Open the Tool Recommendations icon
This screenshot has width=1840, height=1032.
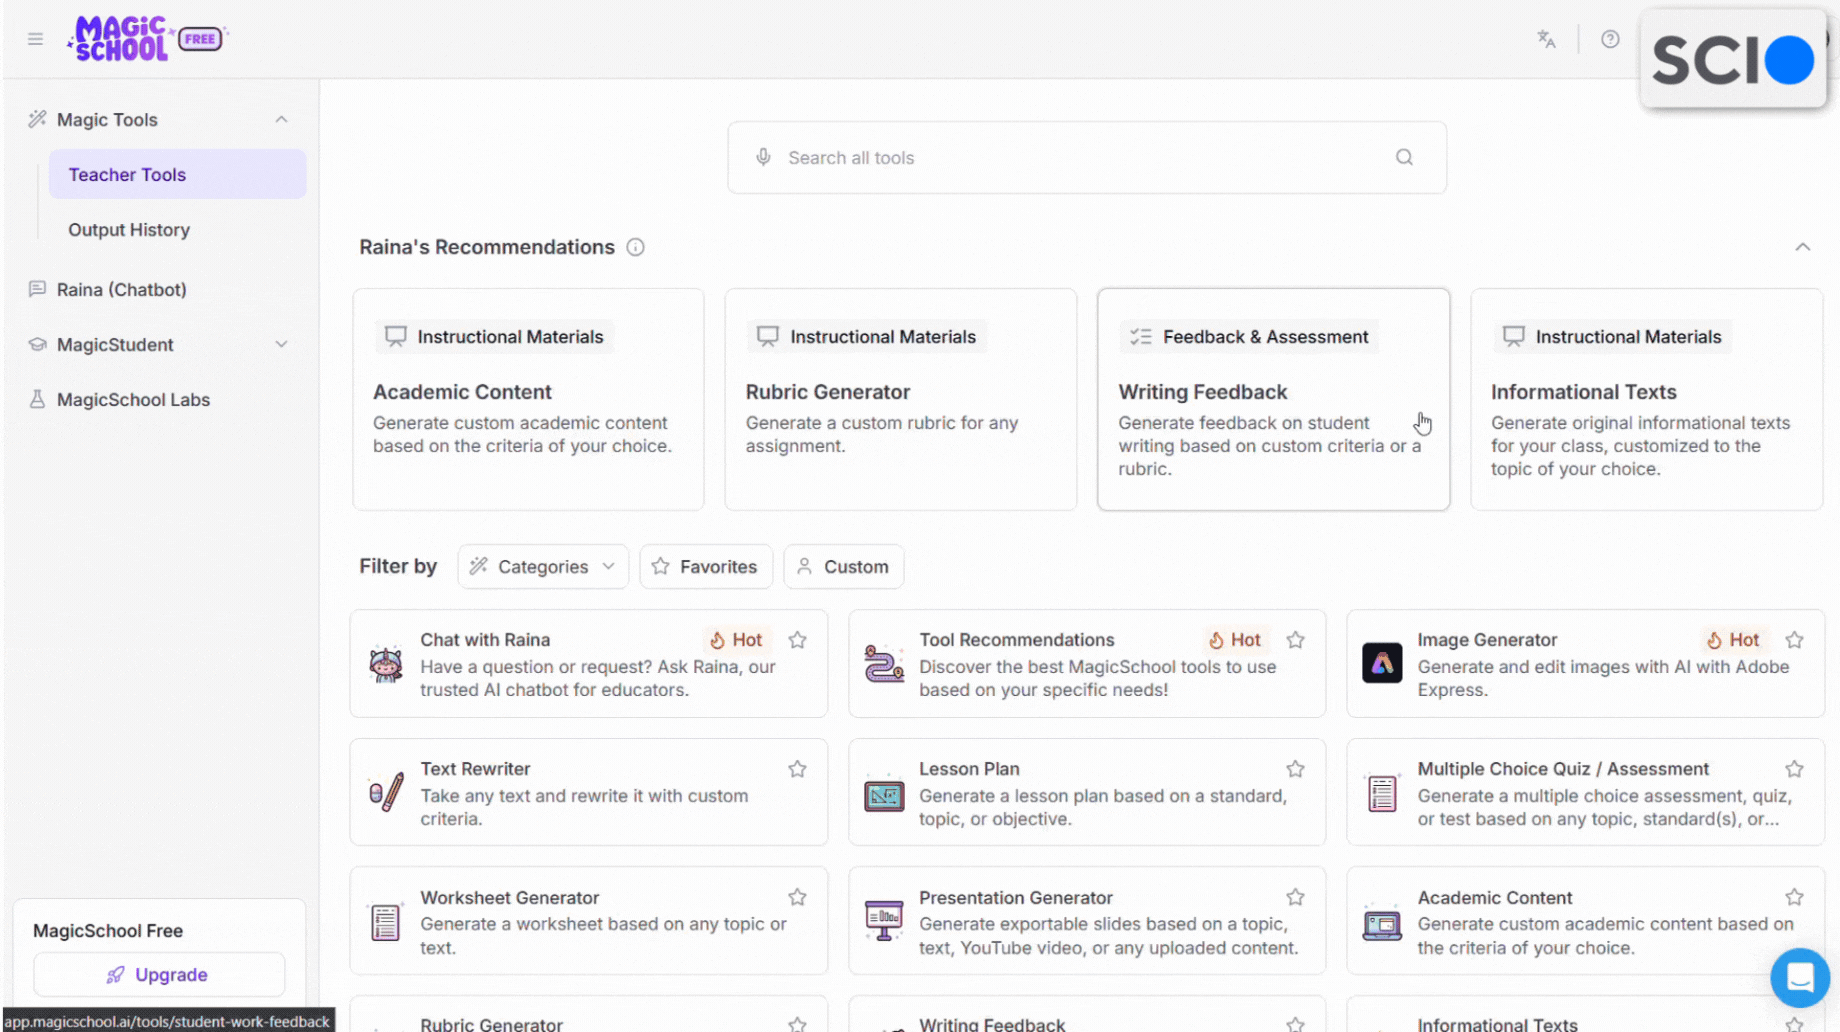(x=884, y=664)
